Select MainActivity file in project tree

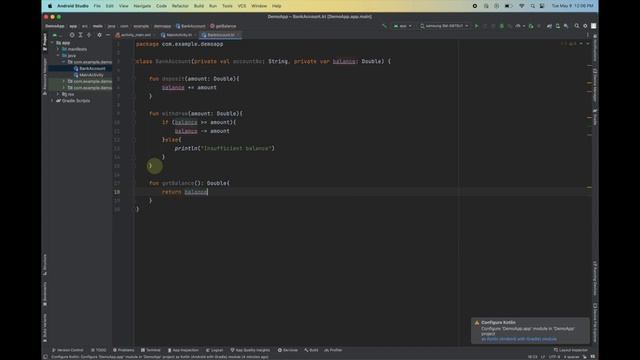pyautogui.click(x=89, y=75)
